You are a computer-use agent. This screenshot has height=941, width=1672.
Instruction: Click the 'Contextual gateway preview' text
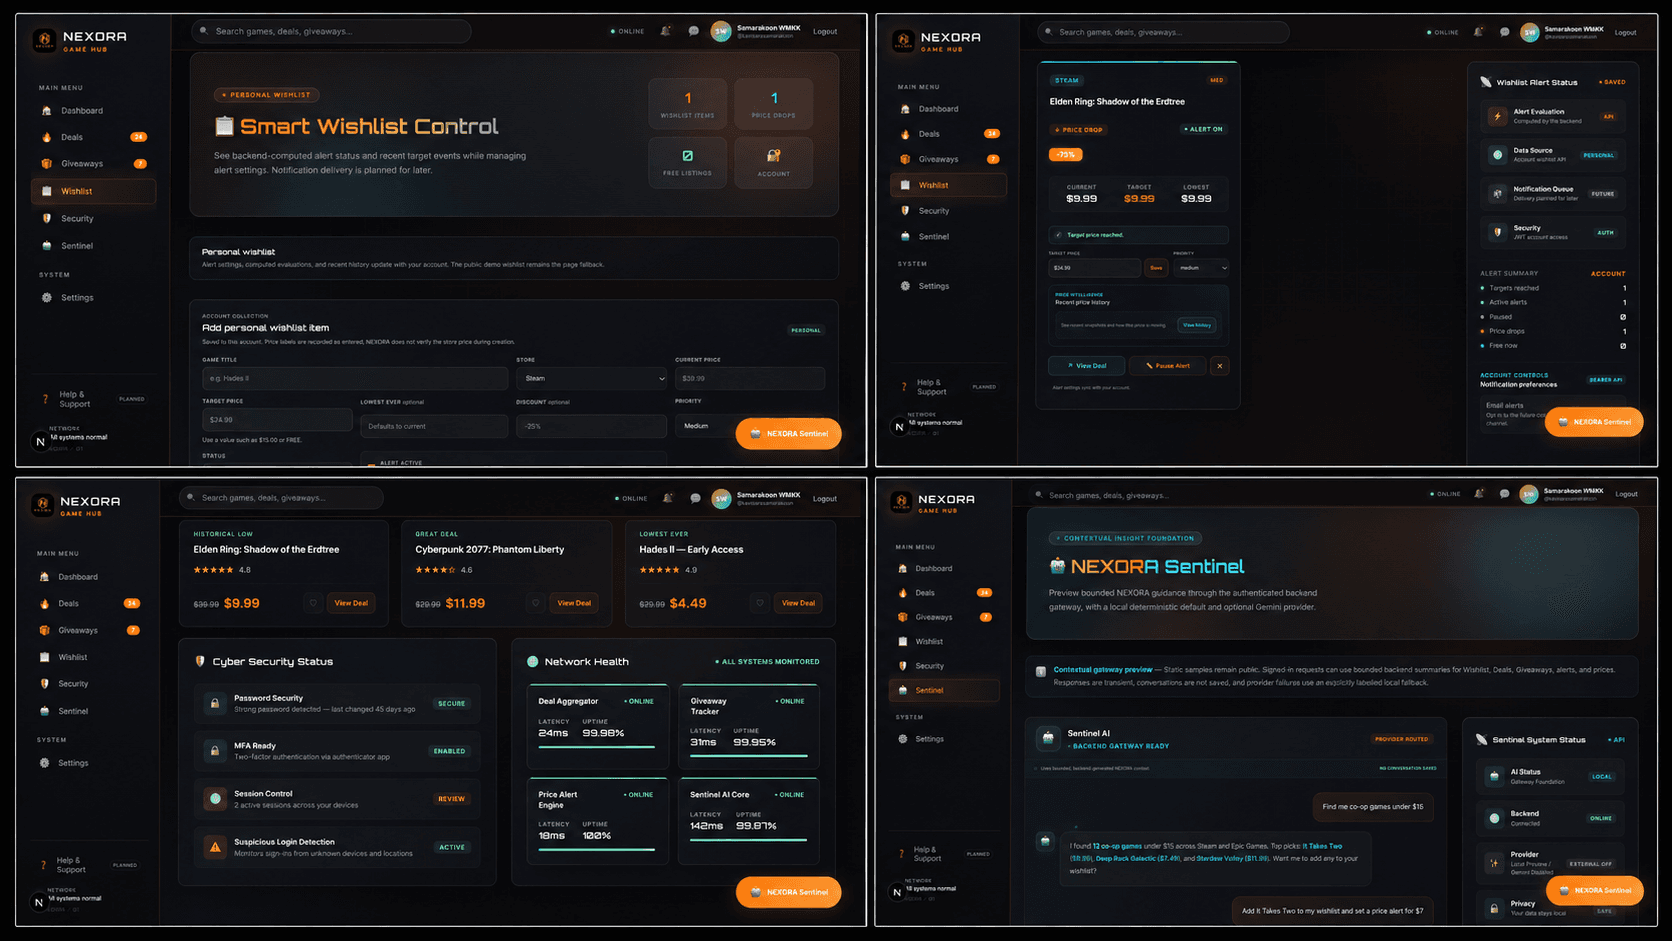pyautogui.click(x=1103, y=670)
